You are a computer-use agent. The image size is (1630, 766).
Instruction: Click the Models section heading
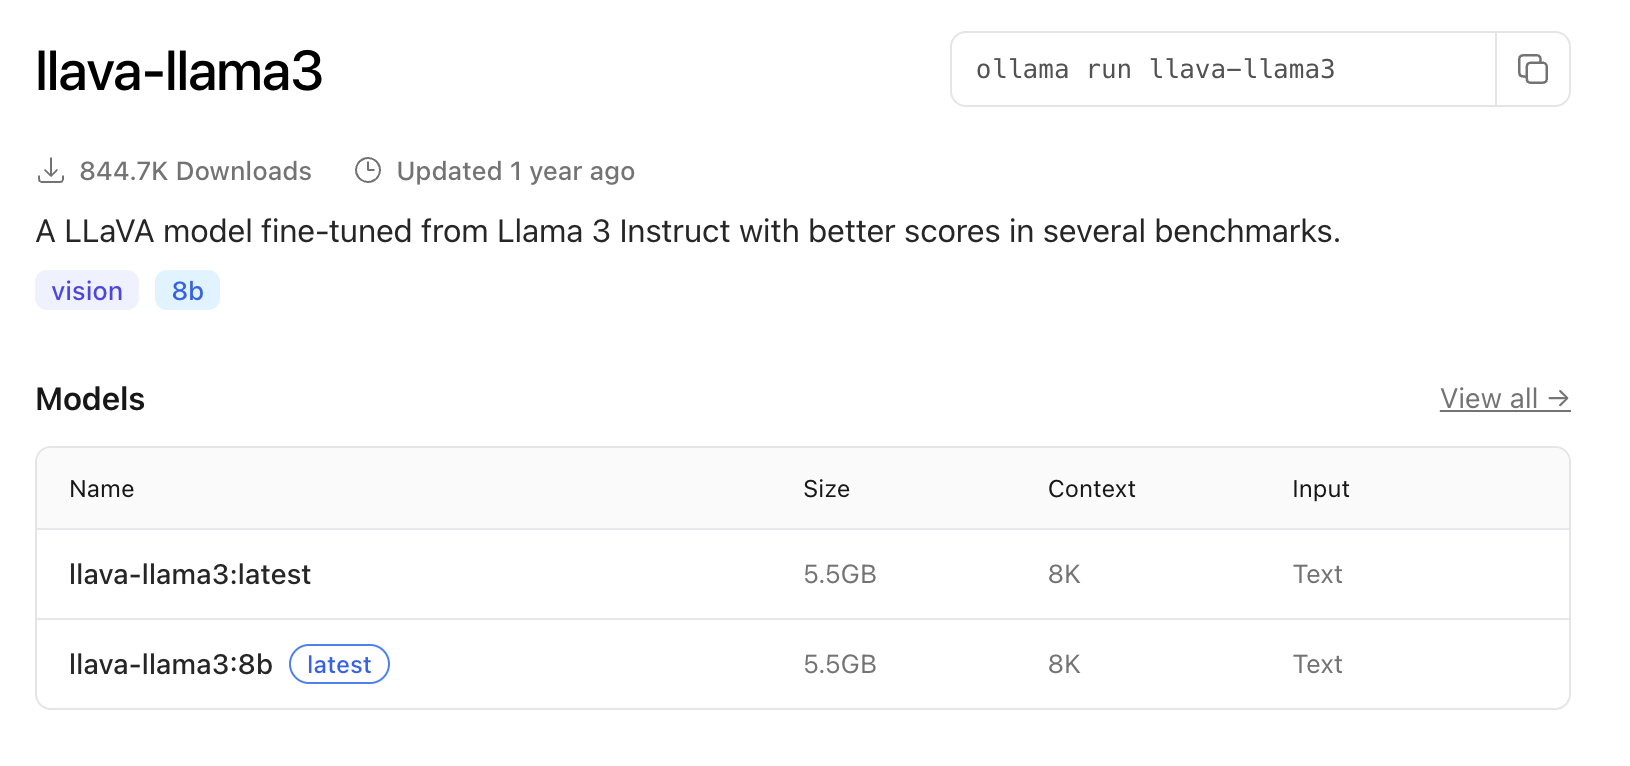90,399
